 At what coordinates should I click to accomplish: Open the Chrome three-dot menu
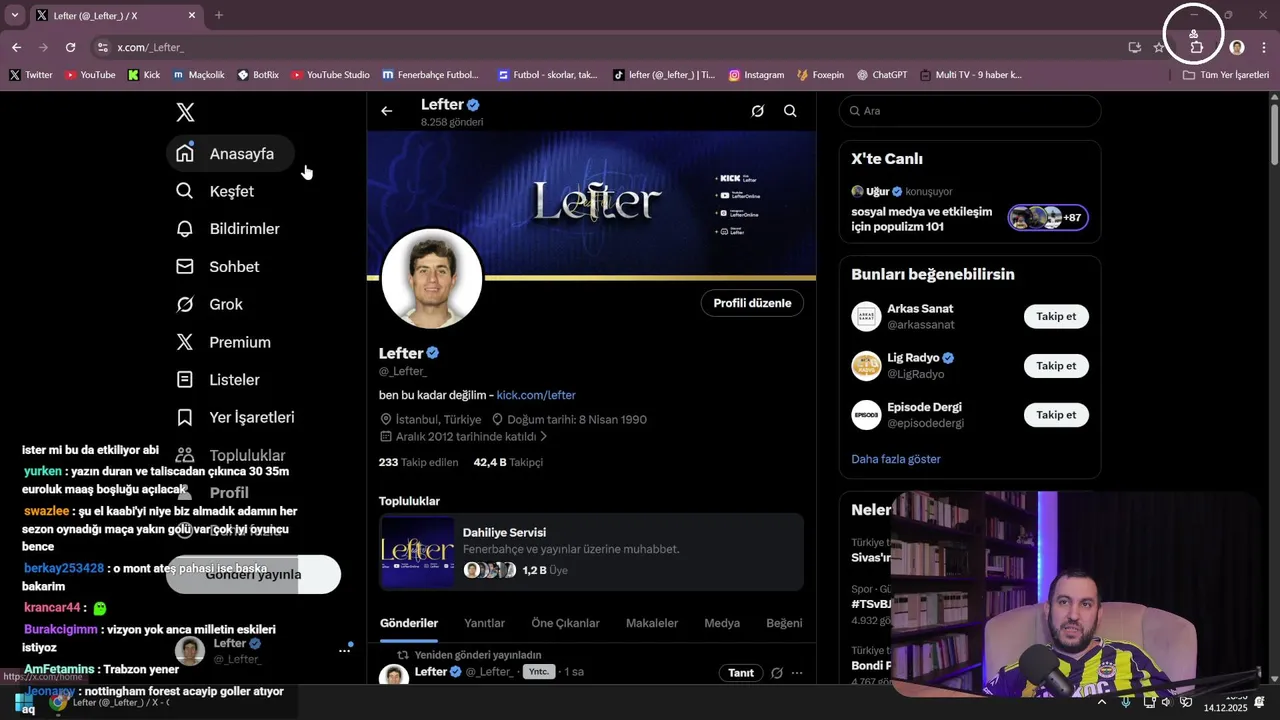(x=1264, y=47)
